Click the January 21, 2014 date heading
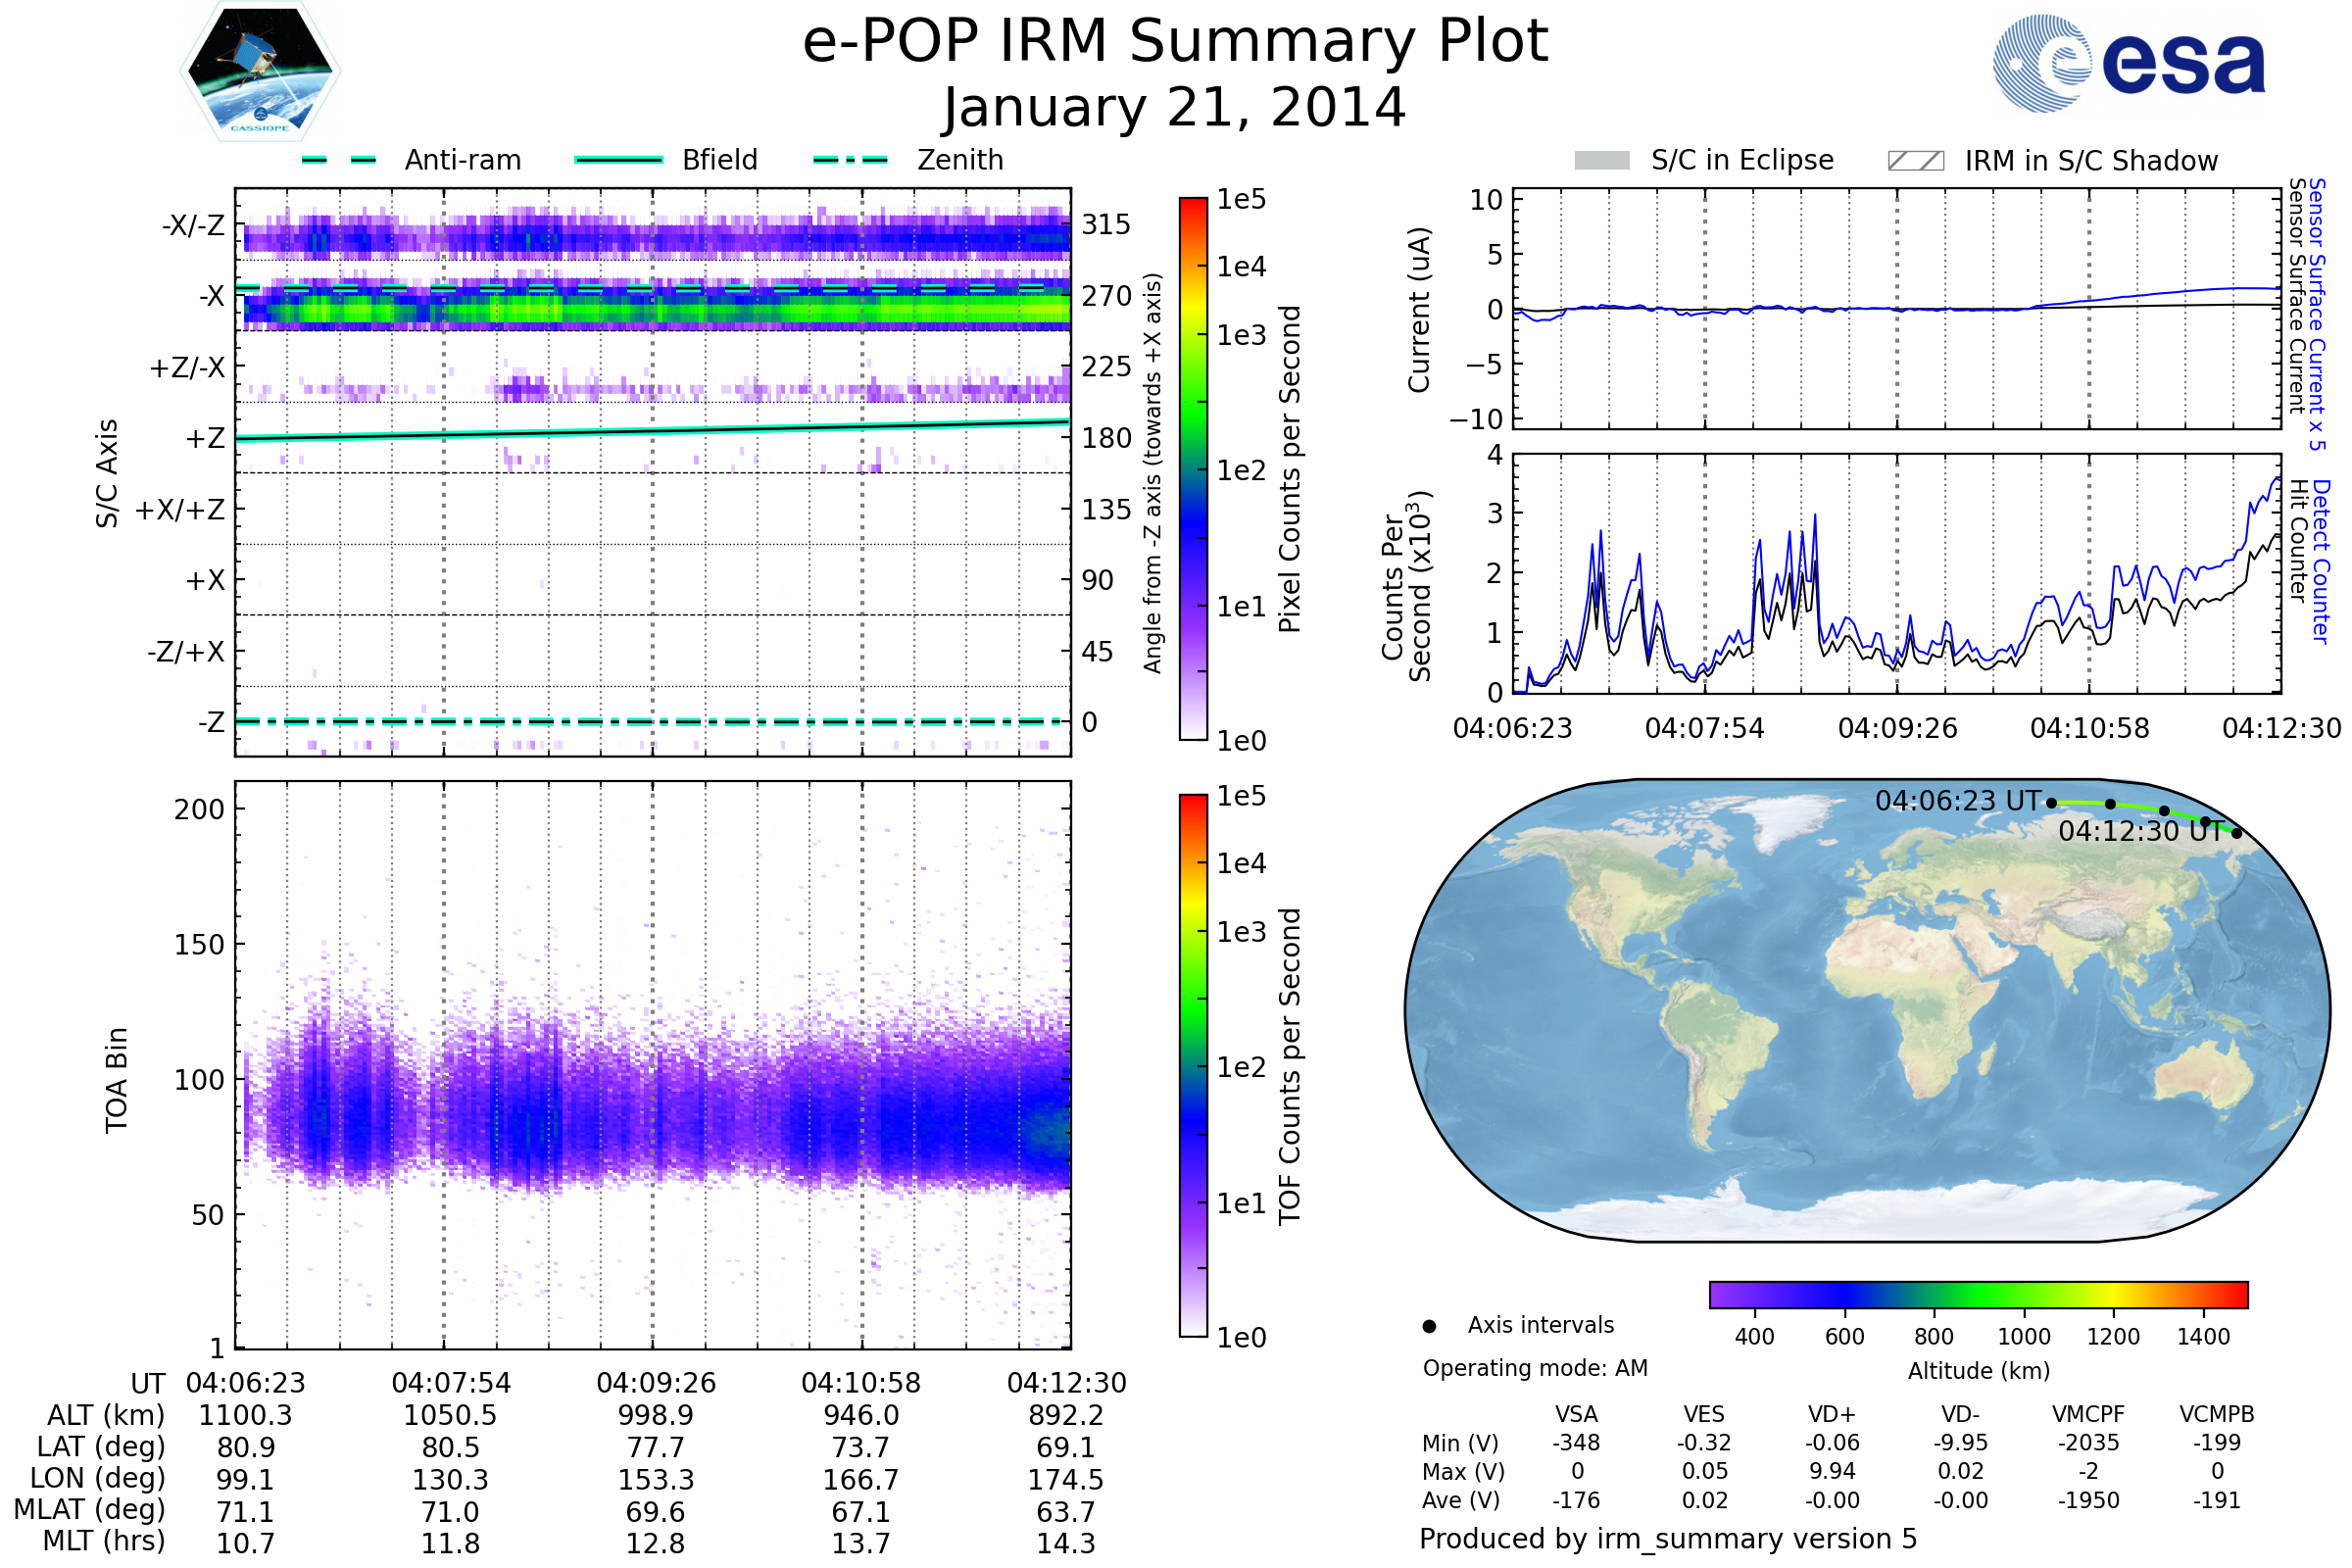2352x1568 pixels. click(1175, 108)
